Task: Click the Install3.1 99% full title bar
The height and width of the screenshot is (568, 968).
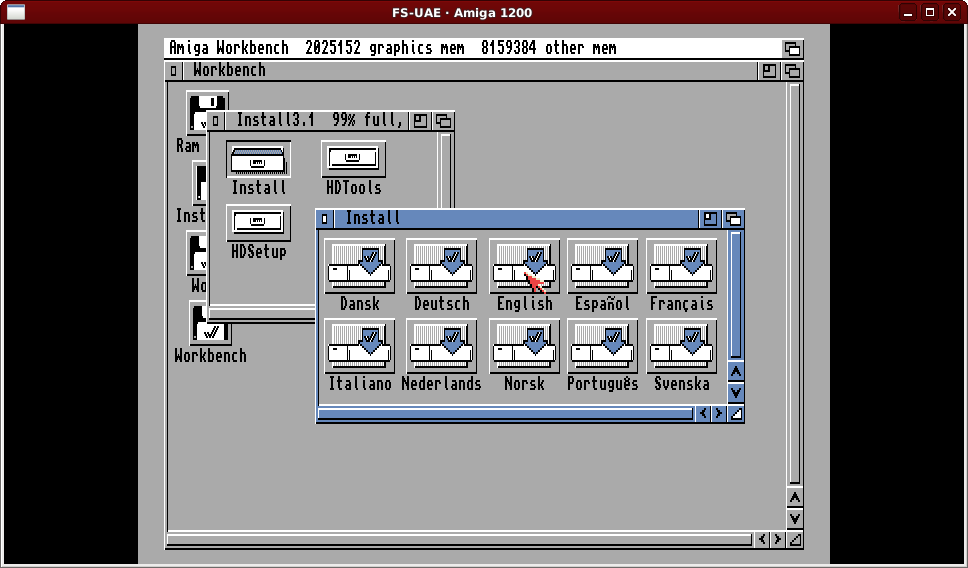Action: click(x=317, y=121)
